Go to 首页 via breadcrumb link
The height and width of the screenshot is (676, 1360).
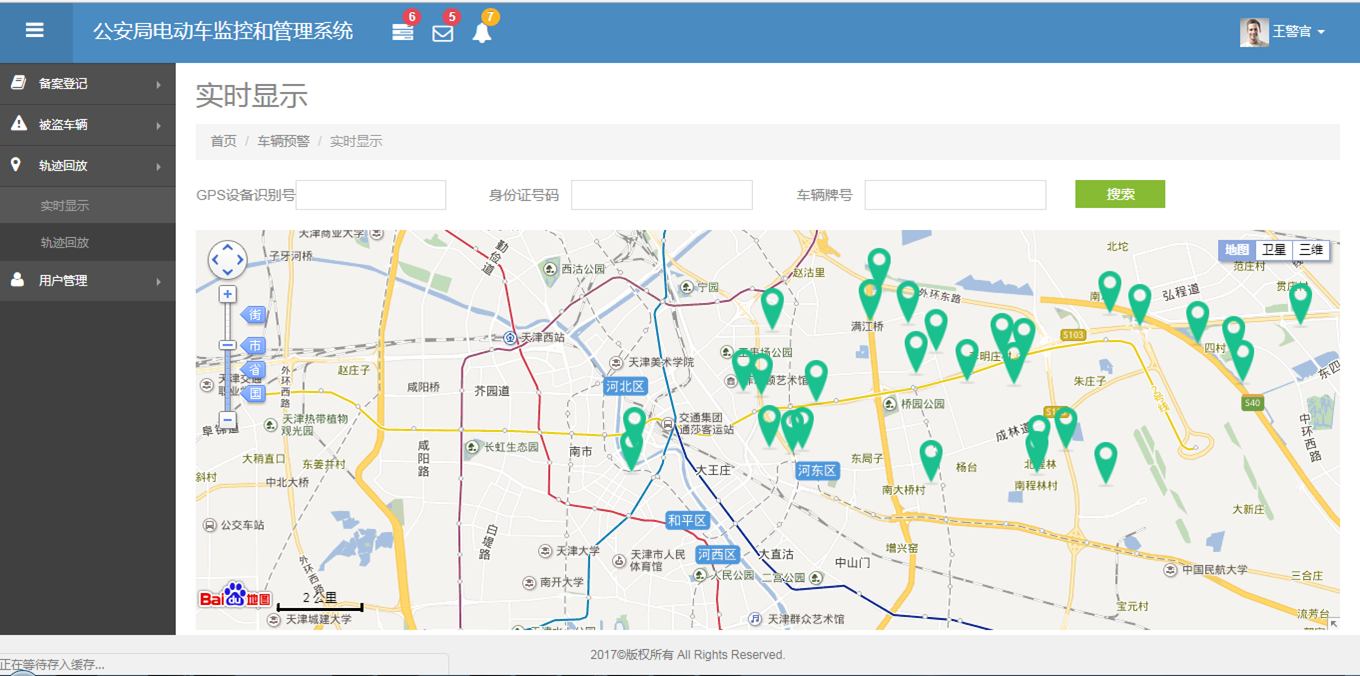click(223, 141)
